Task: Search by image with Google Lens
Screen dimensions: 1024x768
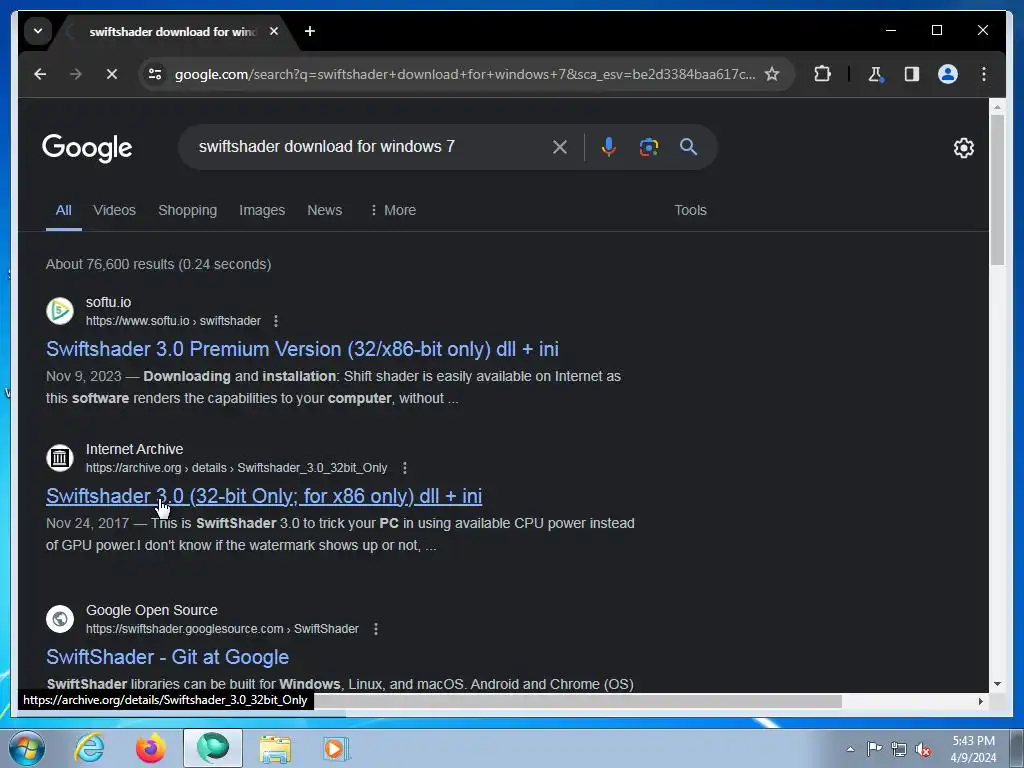Action: click(648, 147)
